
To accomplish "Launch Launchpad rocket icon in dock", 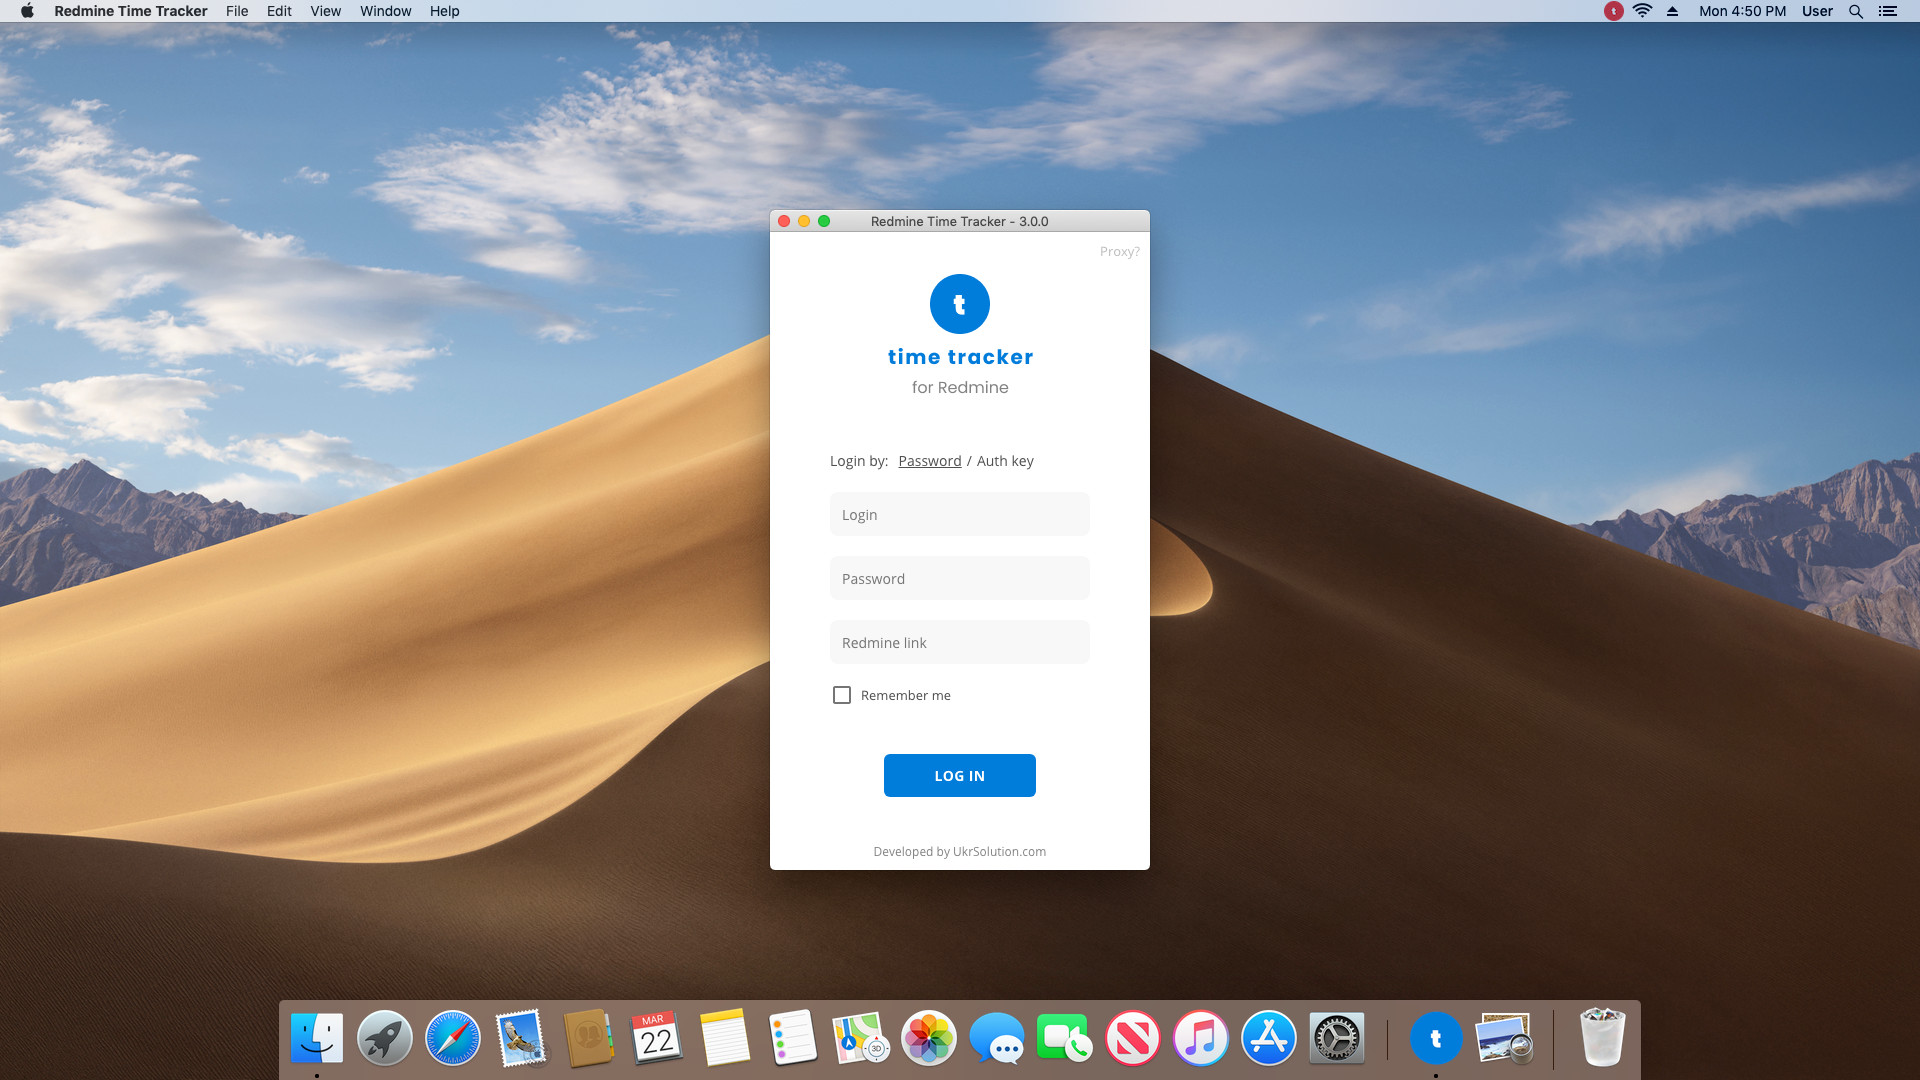I will coord(385,1038).
